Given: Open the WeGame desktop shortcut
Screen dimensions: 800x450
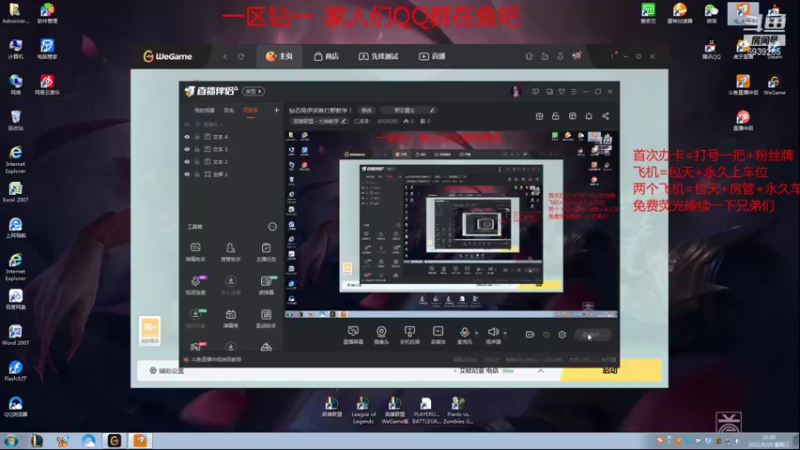Looking at the screenshot, I should point(774,86).
